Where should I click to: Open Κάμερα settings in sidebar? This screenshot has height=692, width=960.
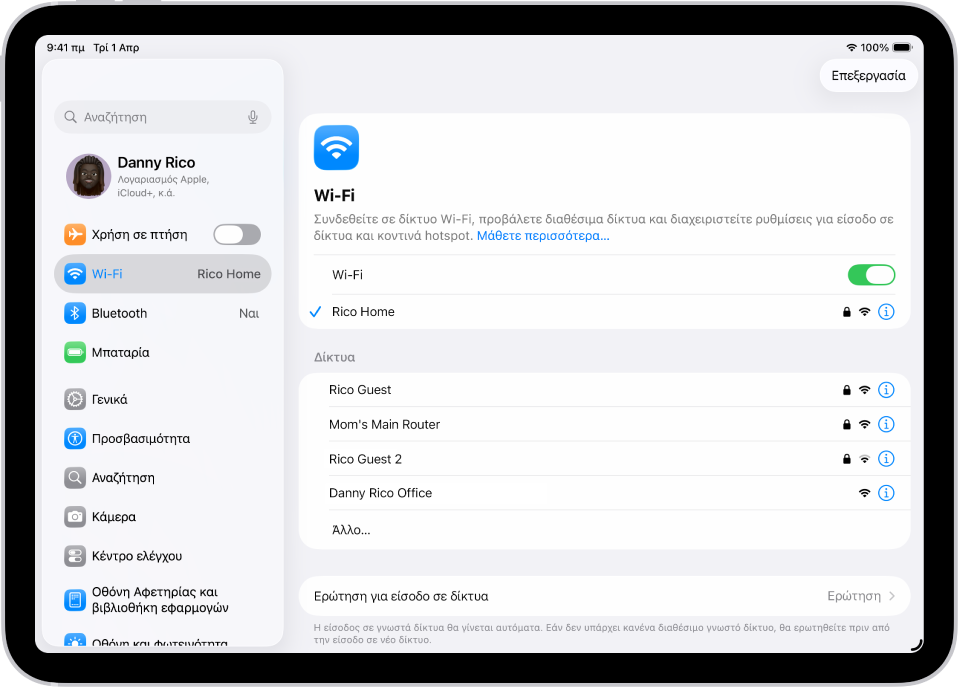(163, 517)
